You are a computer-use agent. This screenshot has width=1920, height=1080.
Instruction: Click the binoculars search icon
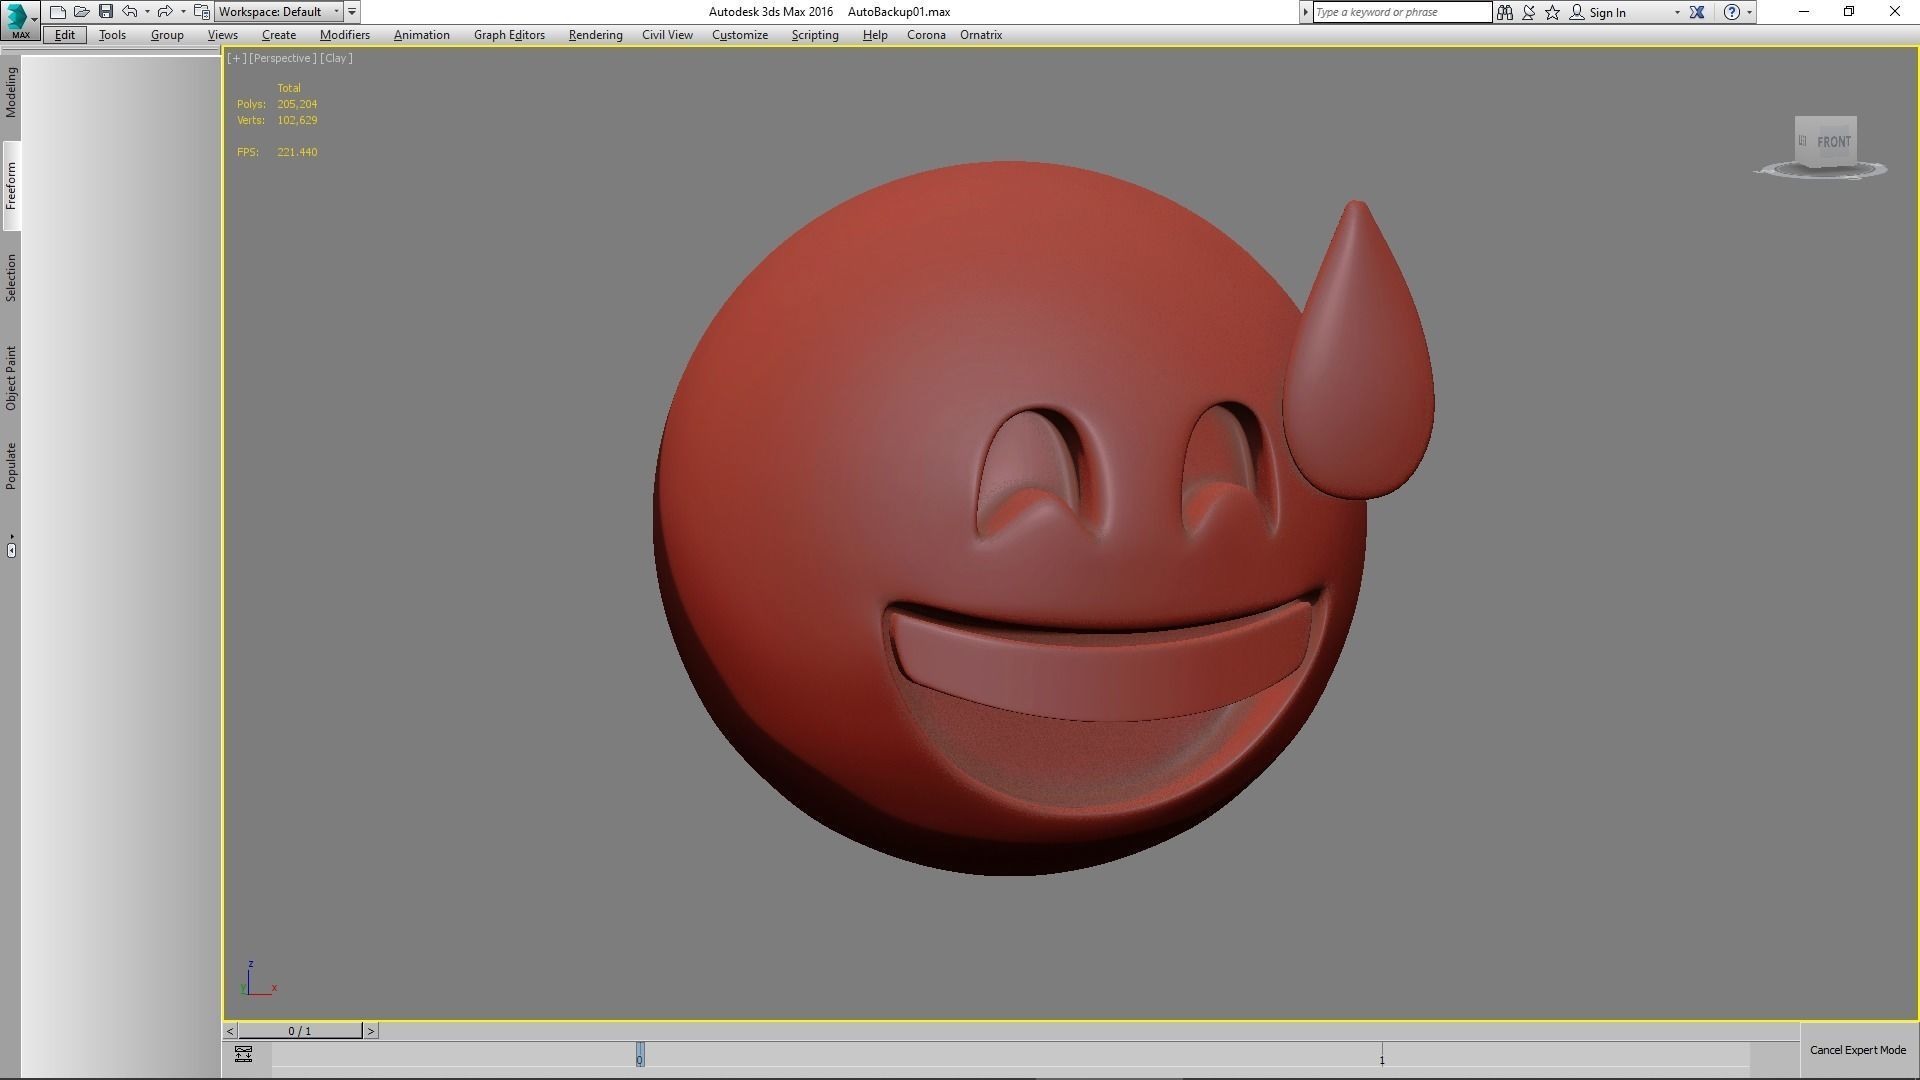pos(1505,12)
